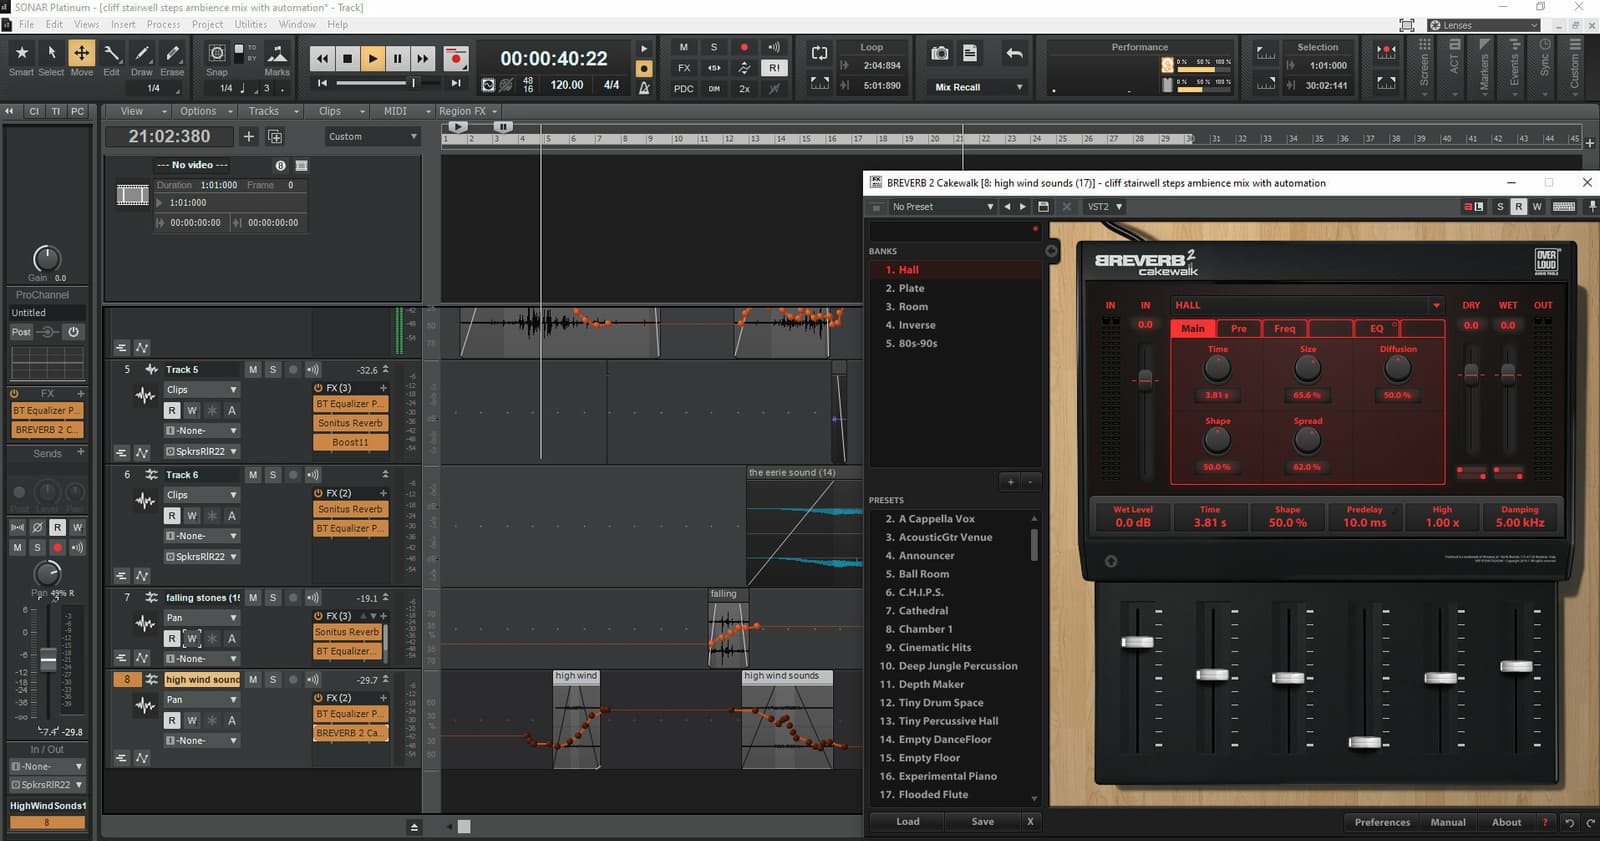Mute Track 5

(x=253, y=370)
